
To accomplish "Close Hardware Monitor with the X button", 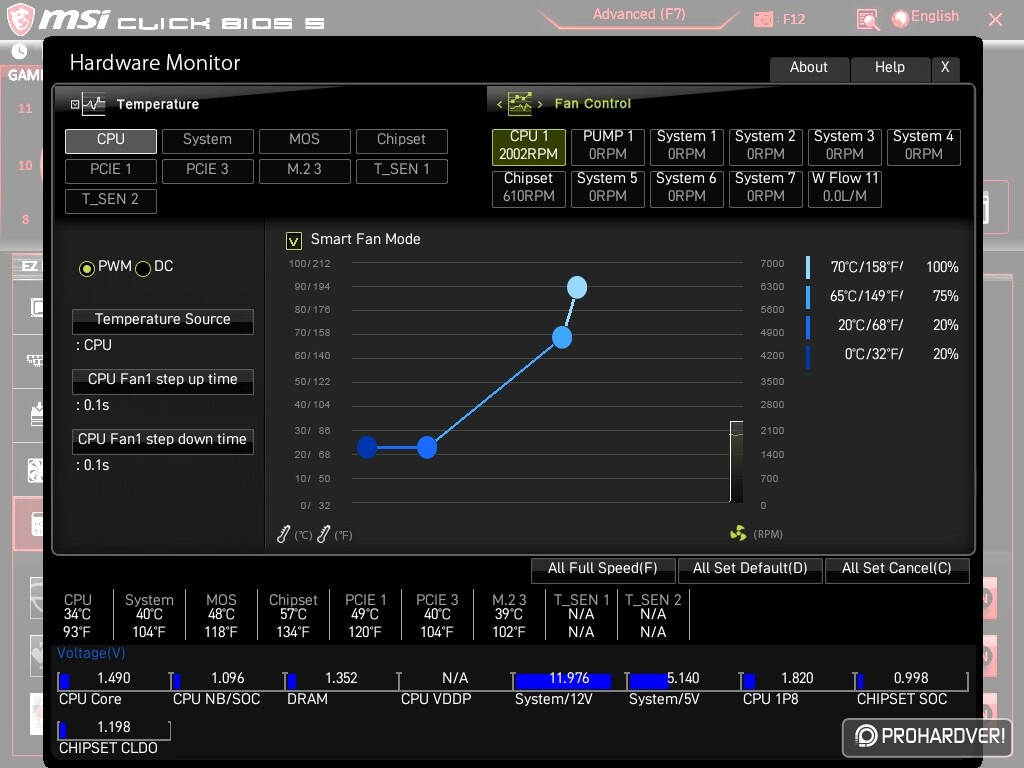I will coord(945,68).
